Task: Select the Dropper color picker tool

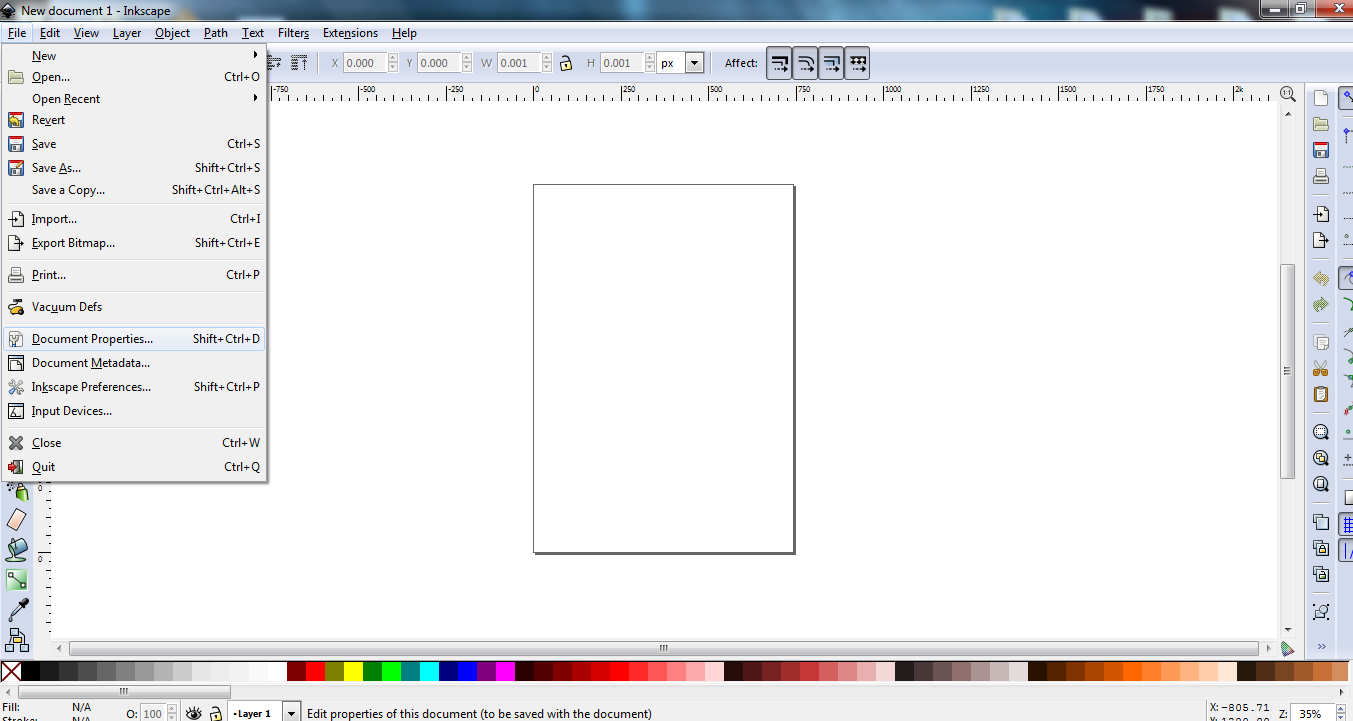Action: pos(17,609)
